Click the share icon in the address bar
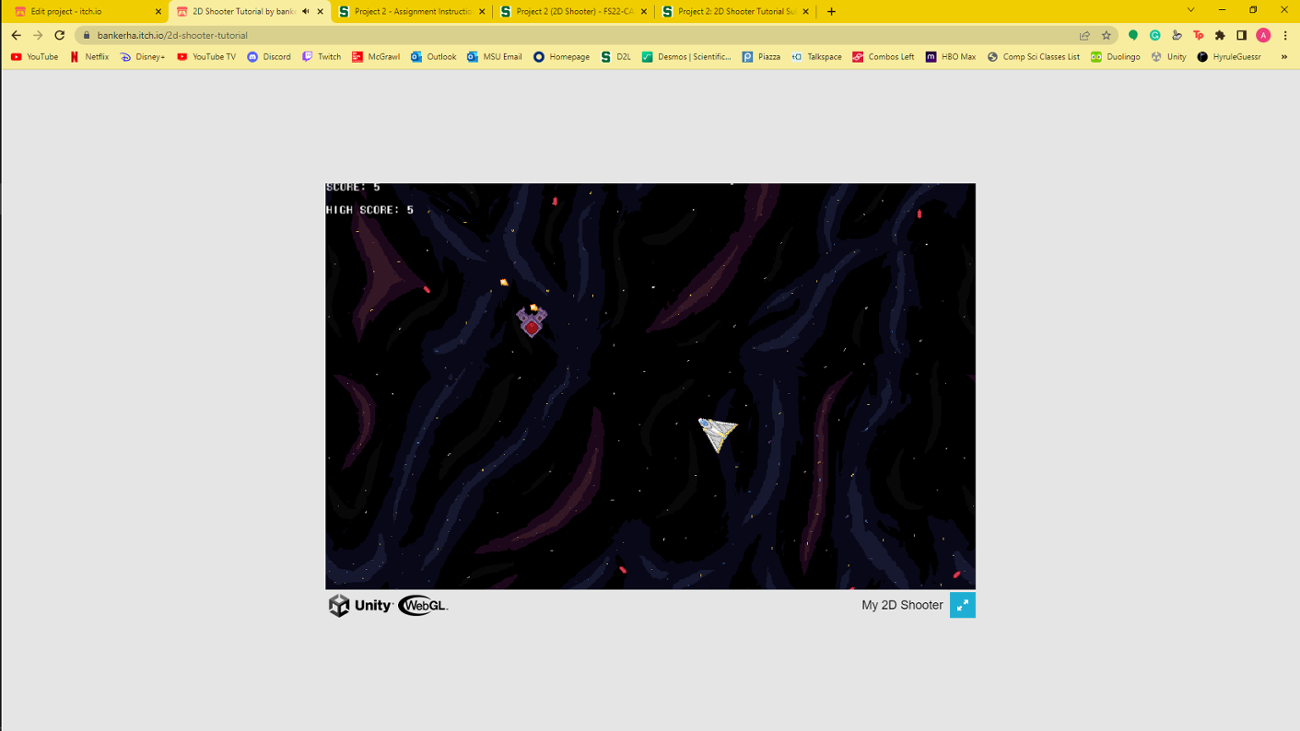This screenshot has width=1300, height=731. coord(1084,33)
